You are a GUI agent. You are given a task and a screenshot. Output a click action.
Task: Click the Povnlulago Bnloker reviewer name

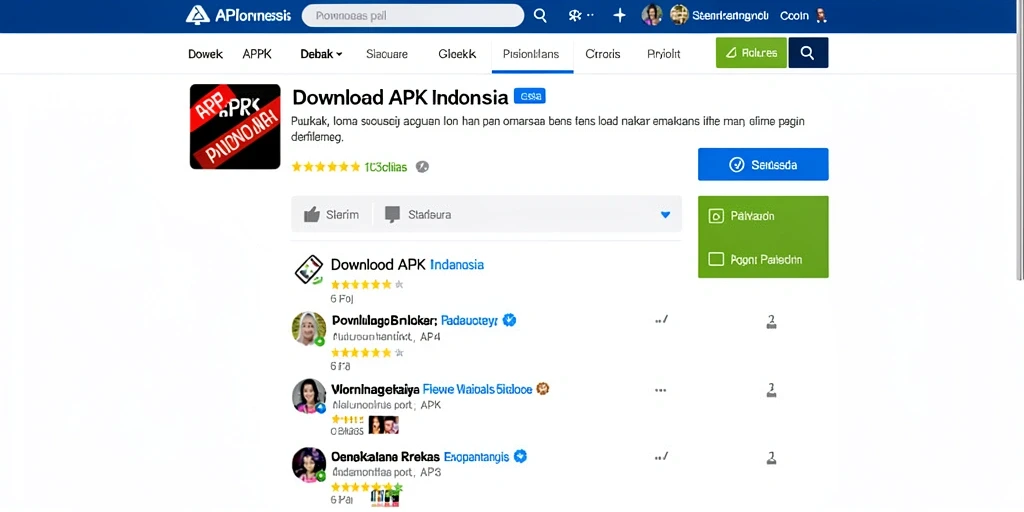385,320
